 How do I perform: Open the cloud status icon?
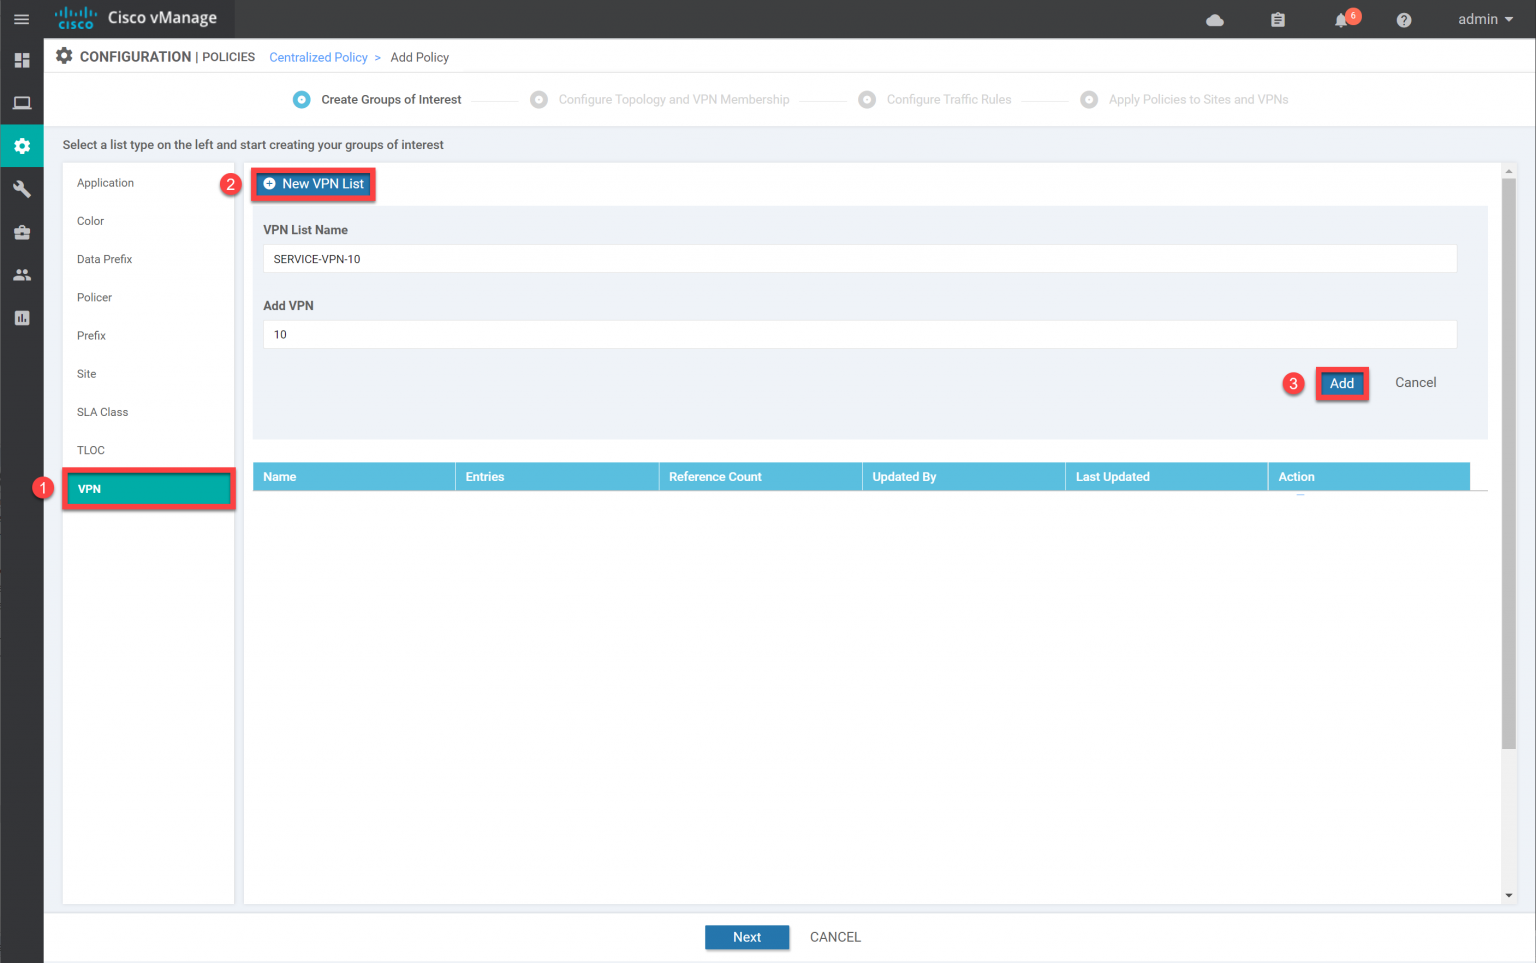click(1215, 20)
